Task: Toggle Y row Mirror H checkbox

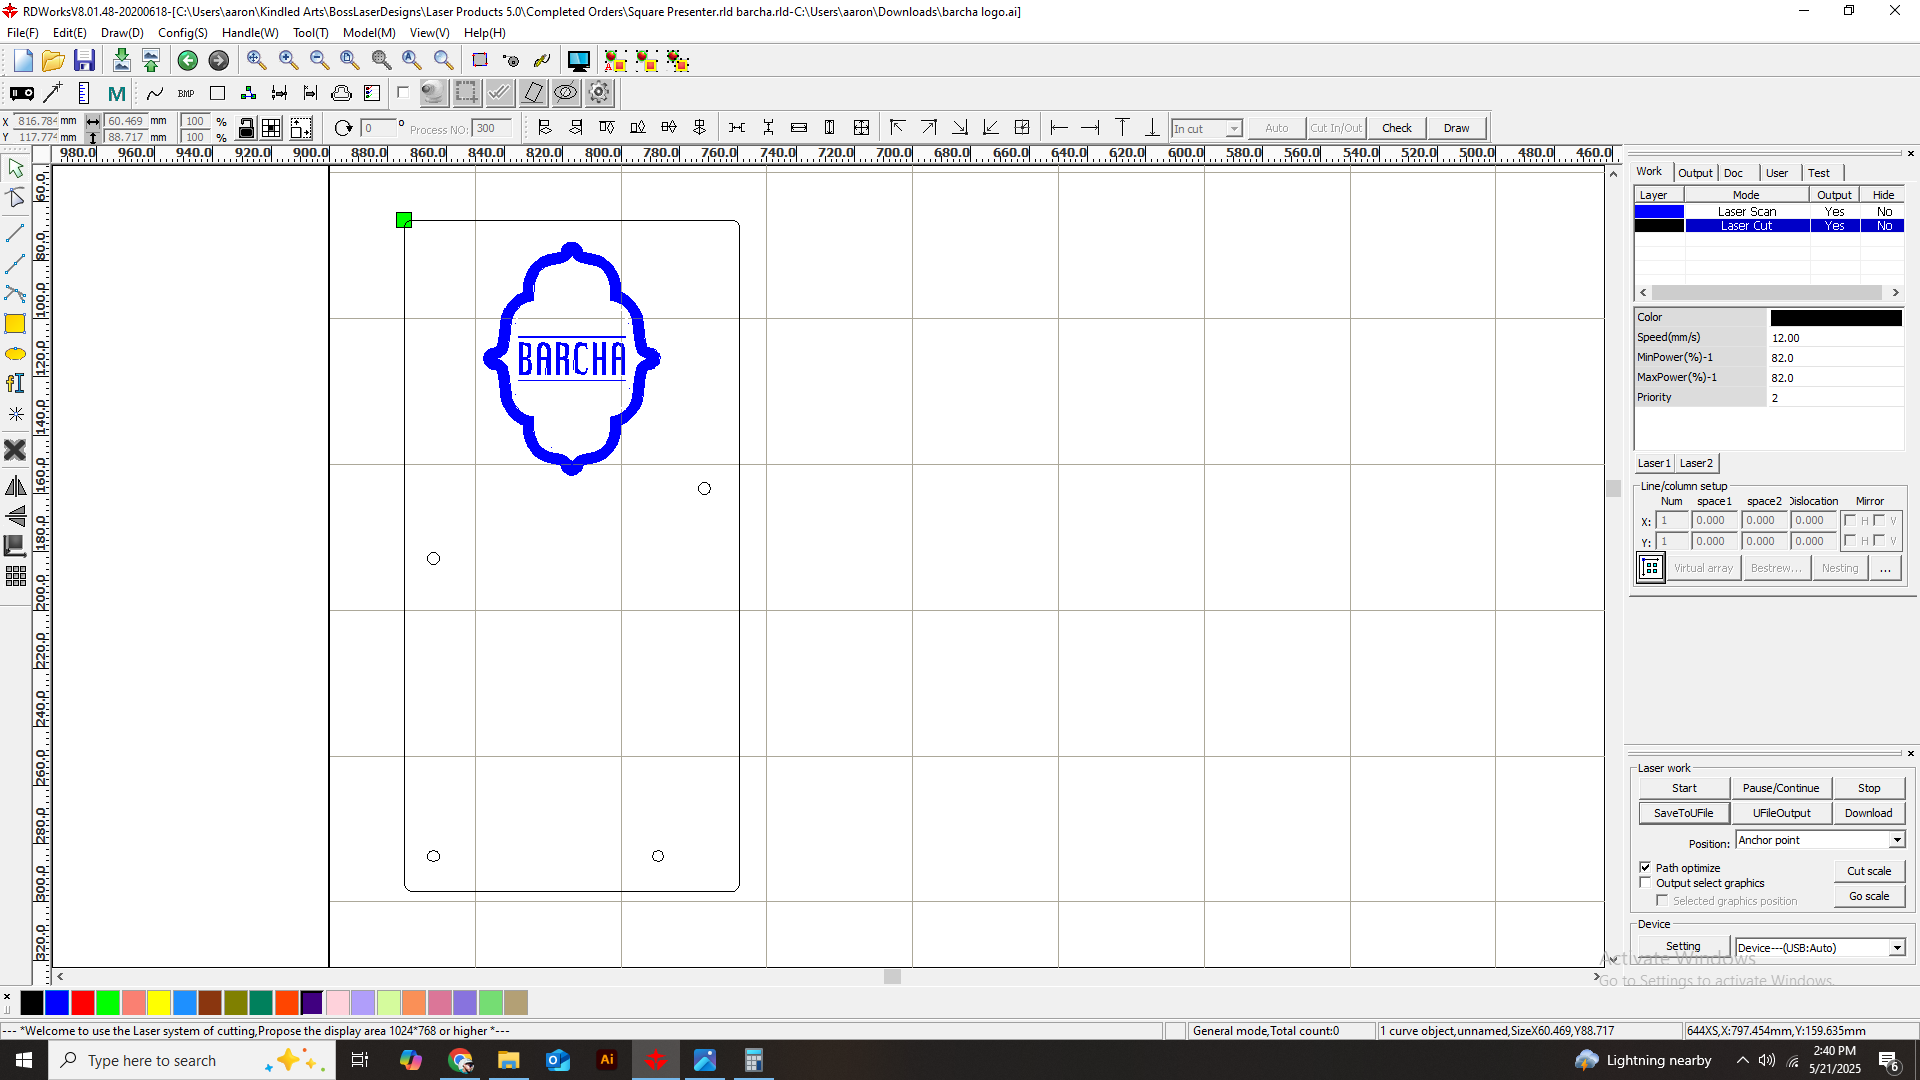Action: pyautogui.click(x=1851, y=541)
